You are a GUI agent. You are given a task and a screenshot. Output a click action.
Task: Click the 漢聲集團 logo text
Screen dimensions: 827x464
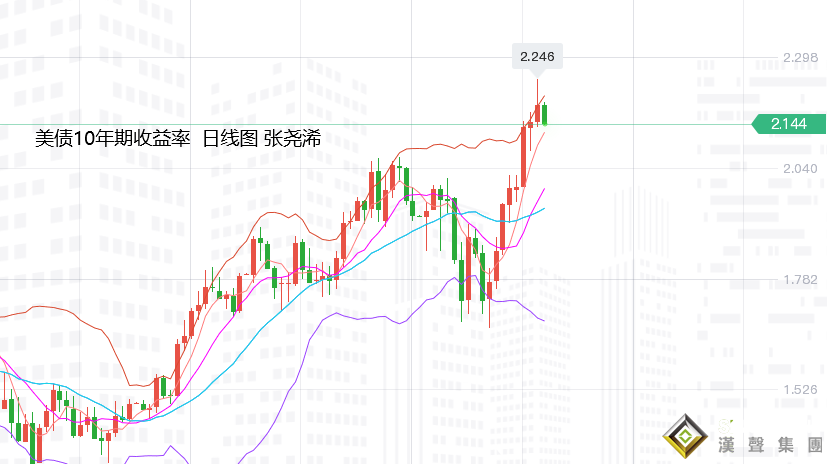click(770, 442)
